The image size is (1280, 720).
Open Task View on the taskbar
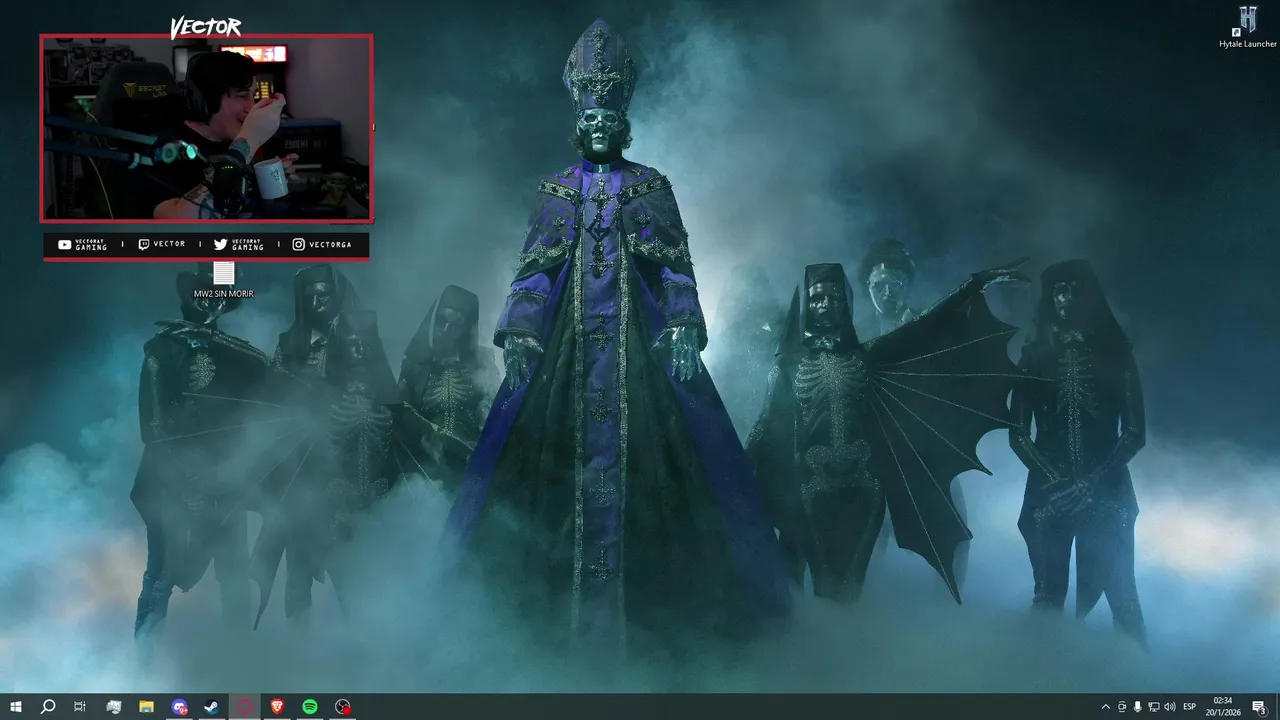coord(80,707)
